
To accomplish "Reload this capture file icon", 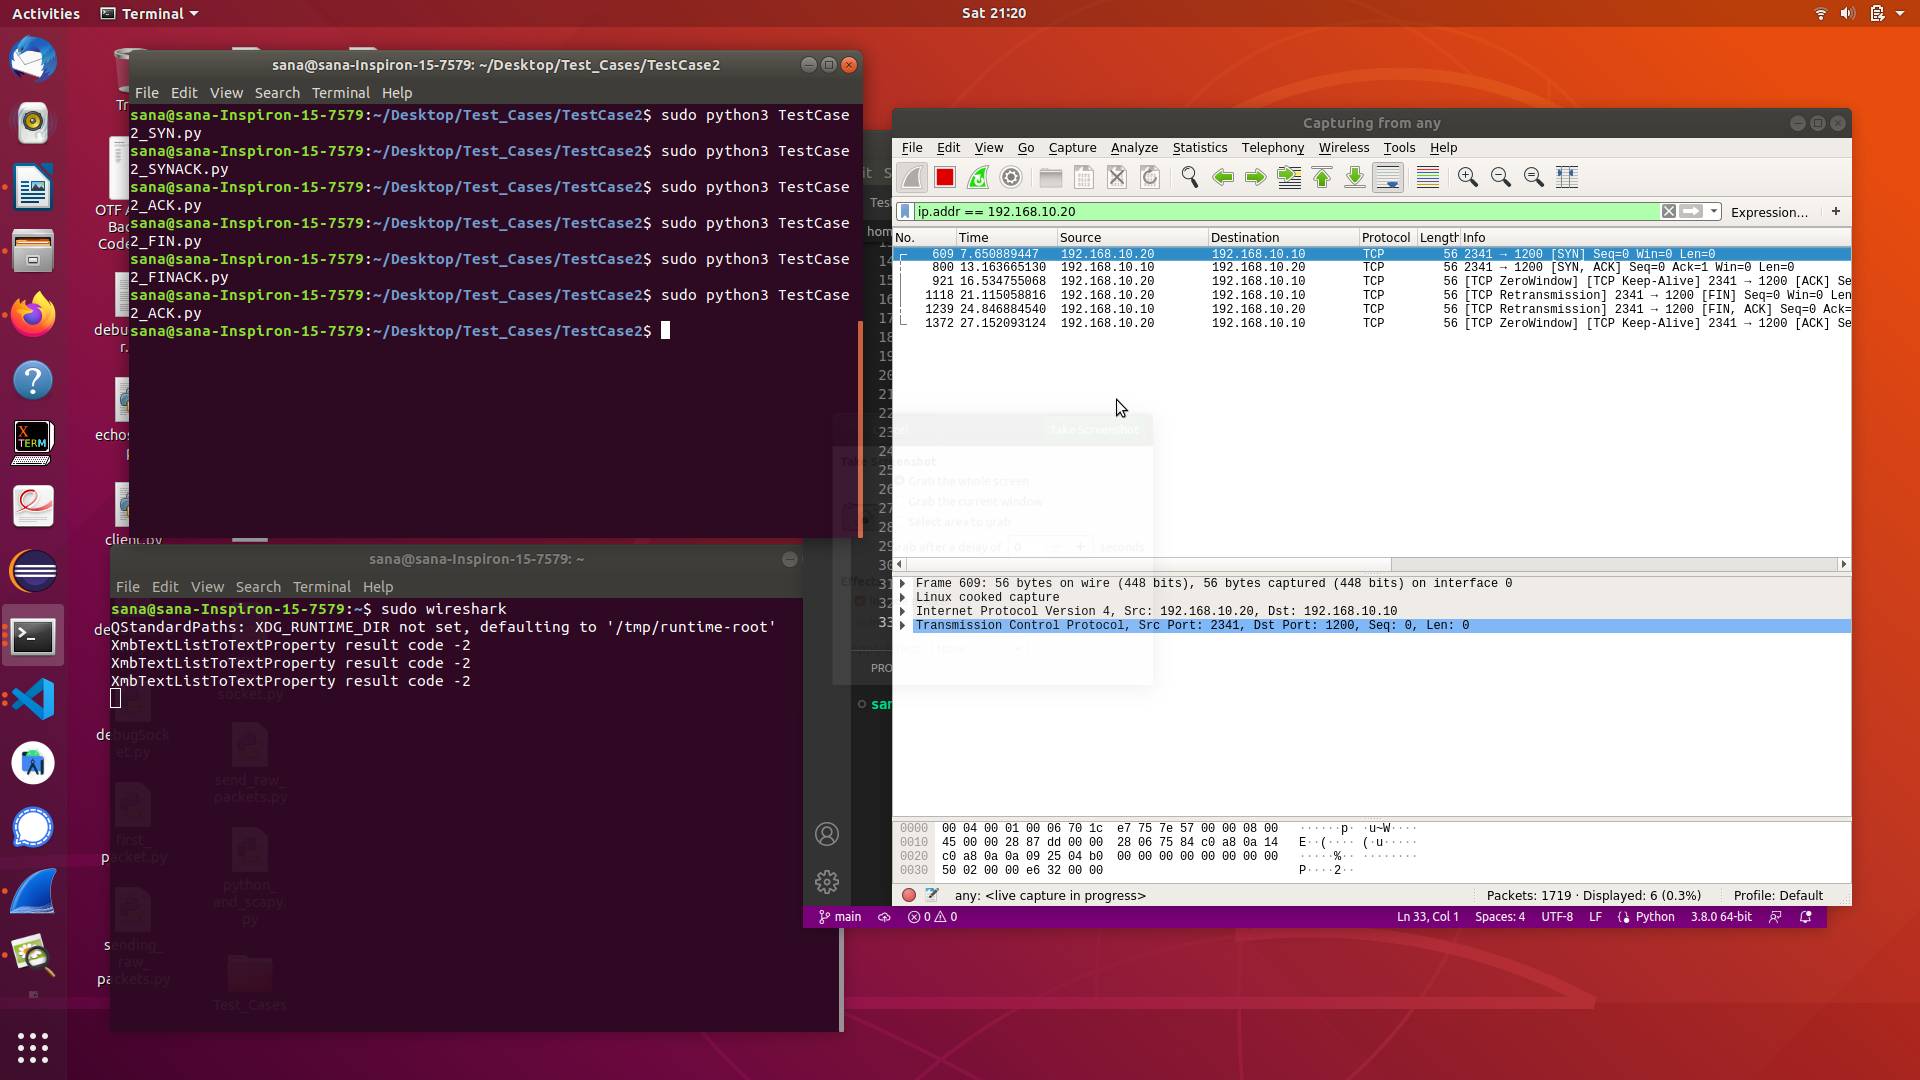I will point(1150,177).
